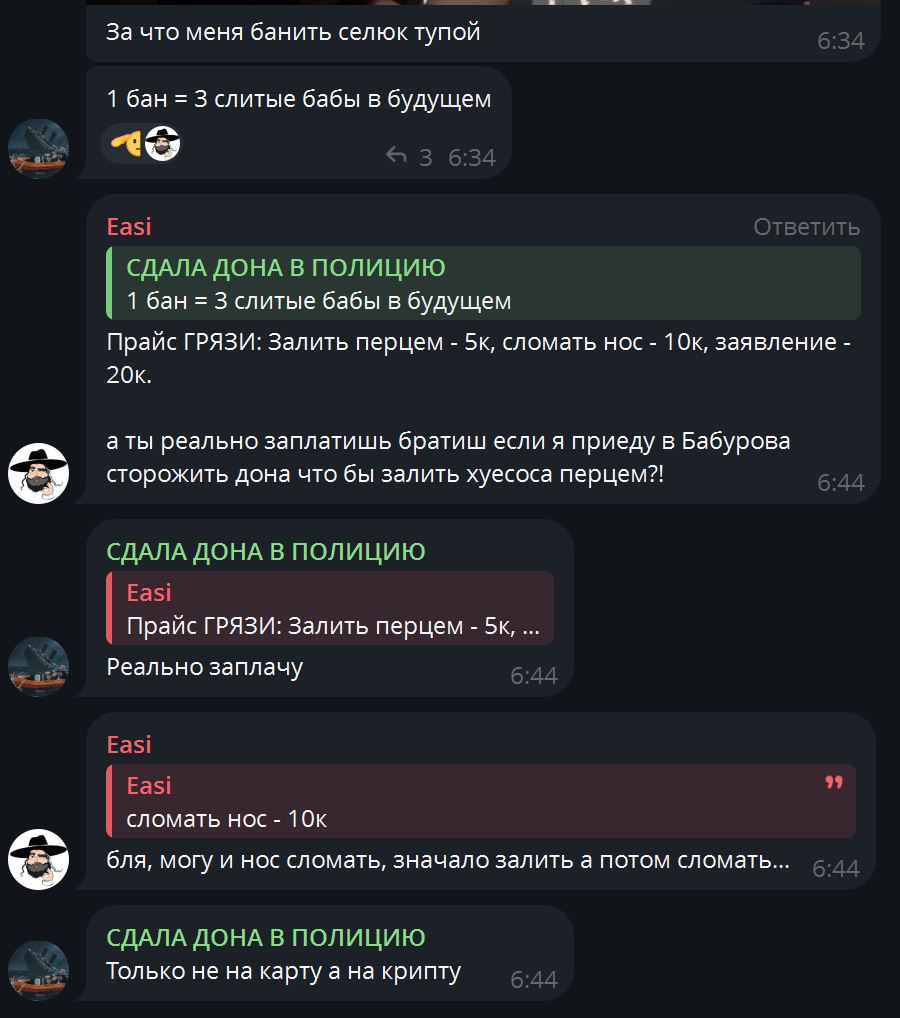The image size is (900, 1018).
Task: Open the Titanic avatar next to the crypto message
Action: click(x=38, y=971)
